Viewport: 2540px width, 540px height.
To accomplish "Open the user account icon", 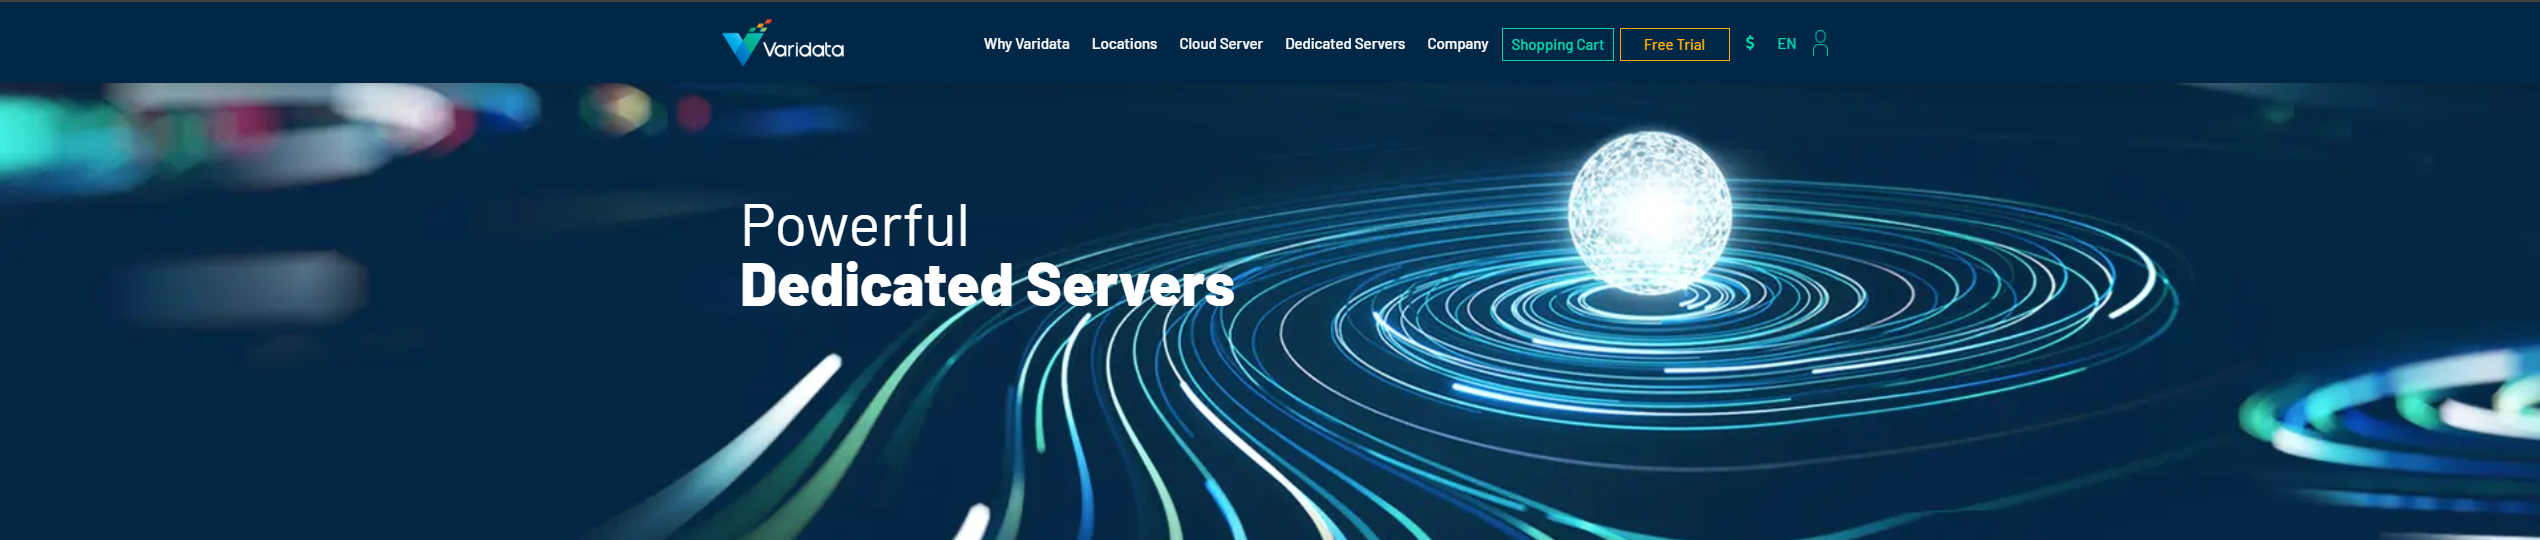I will point(1820,43).
